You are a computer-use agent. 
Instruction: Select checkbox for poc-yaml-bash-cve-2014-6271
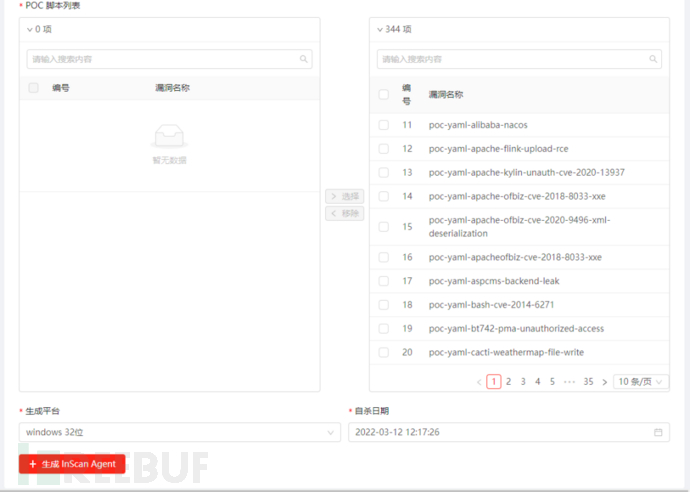pos(384,305)
